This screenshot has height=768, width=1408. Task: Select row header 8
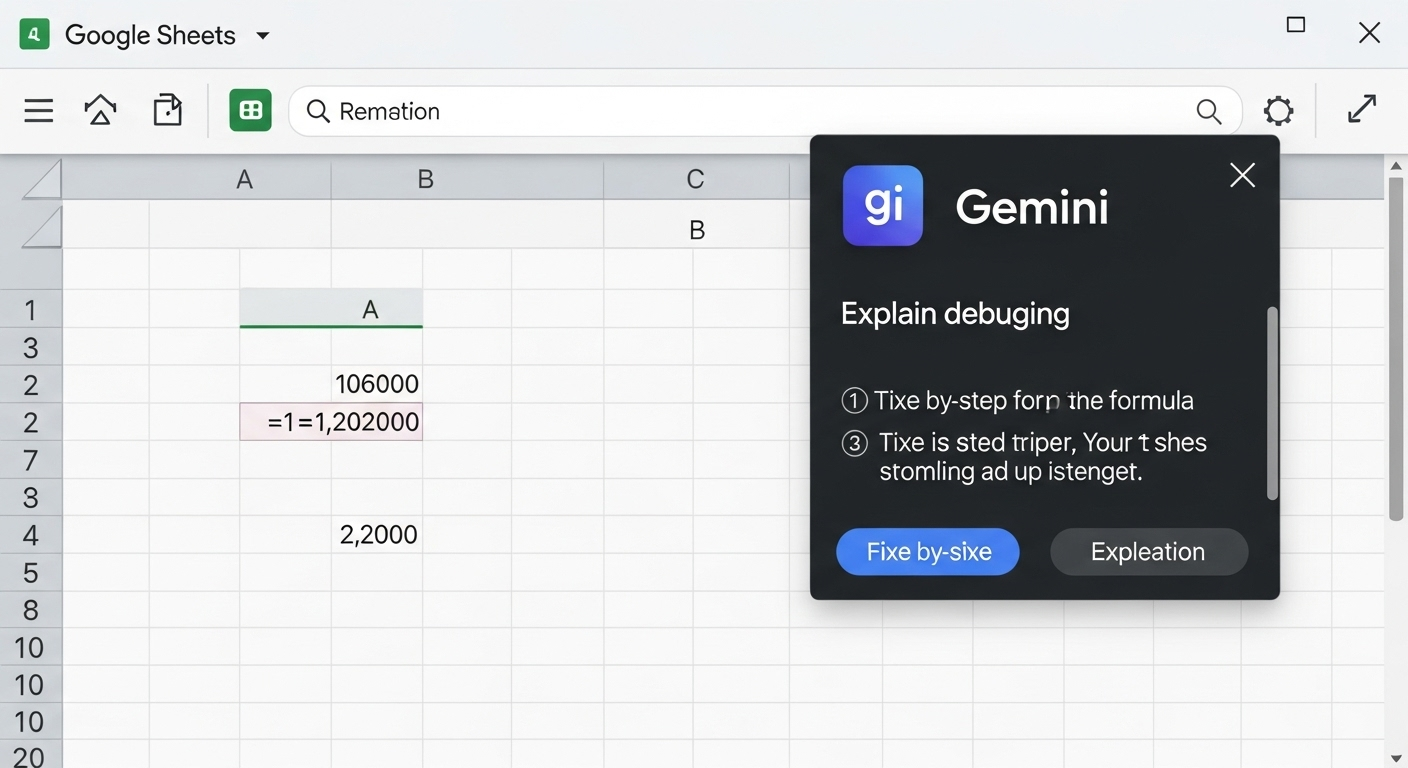tap(30, 610)
